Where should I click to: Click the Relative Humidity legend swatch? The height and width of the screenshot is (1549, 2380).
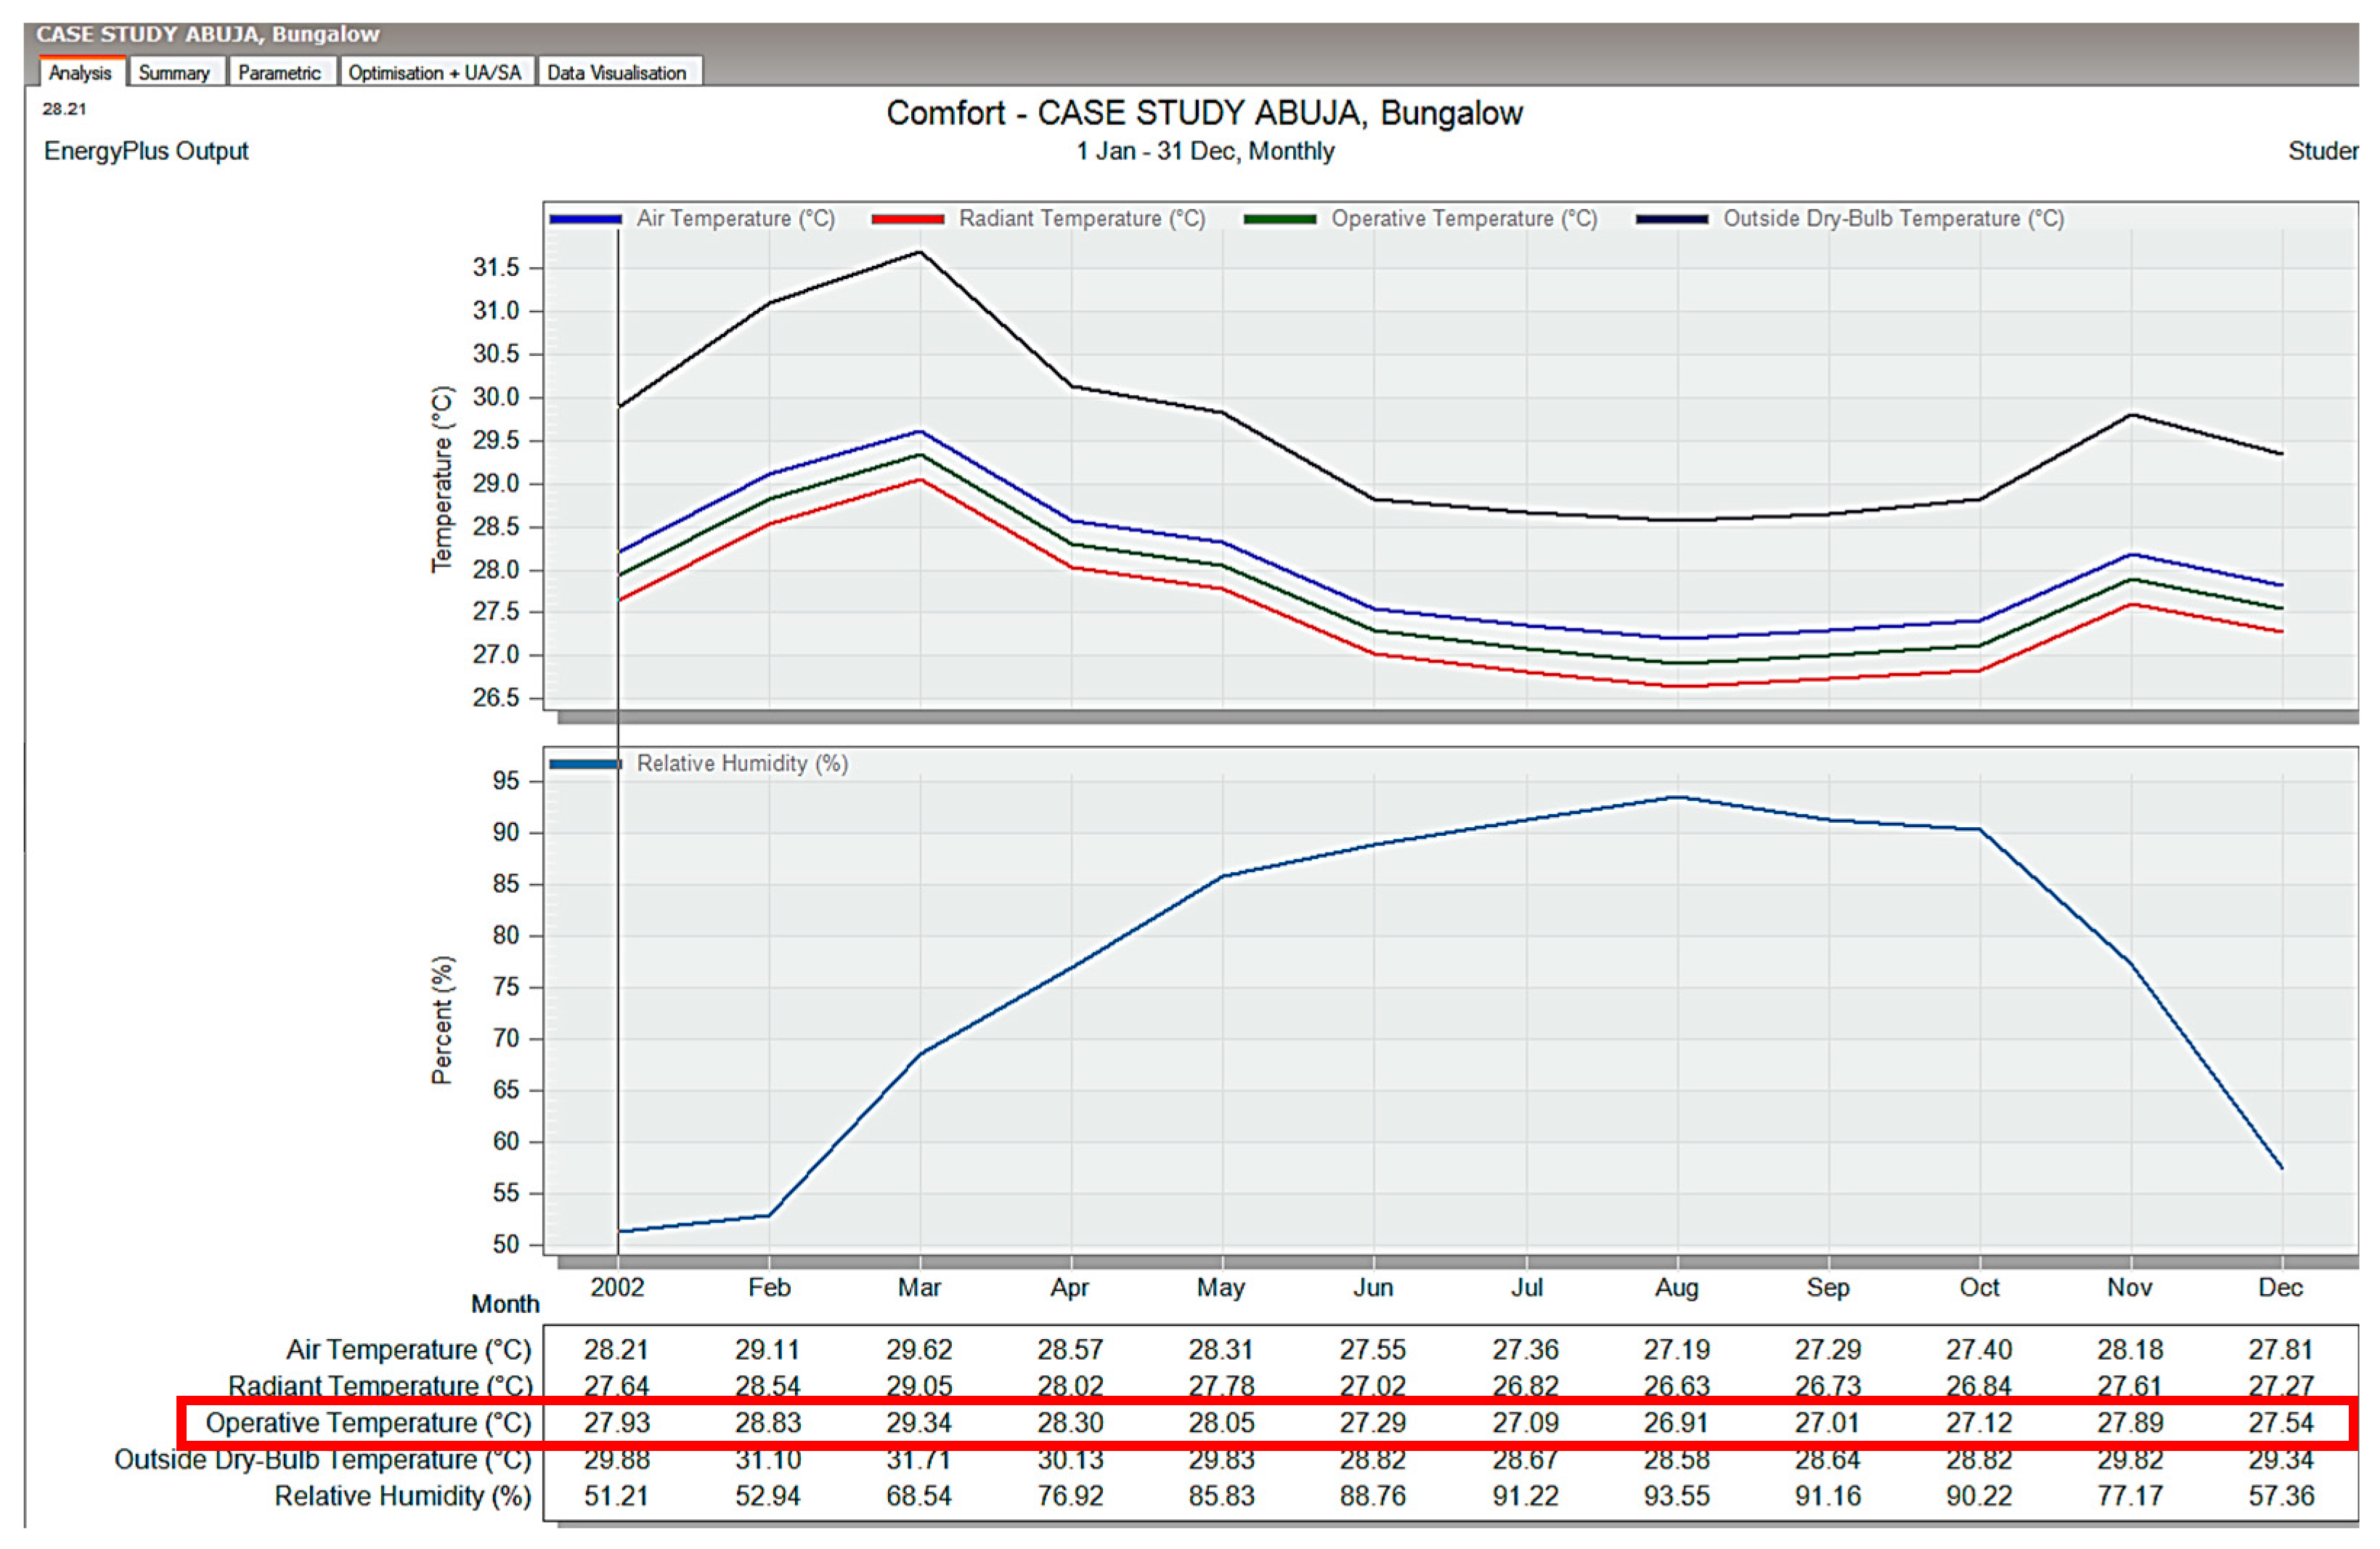[586, 764]
